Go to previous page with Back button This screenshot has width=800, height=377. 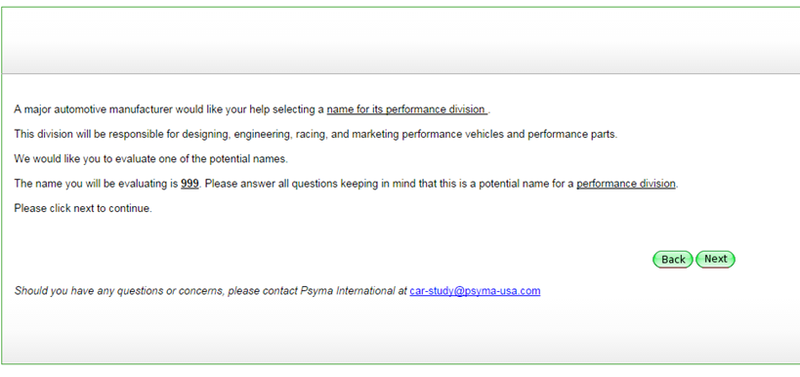tap(673, 259)
